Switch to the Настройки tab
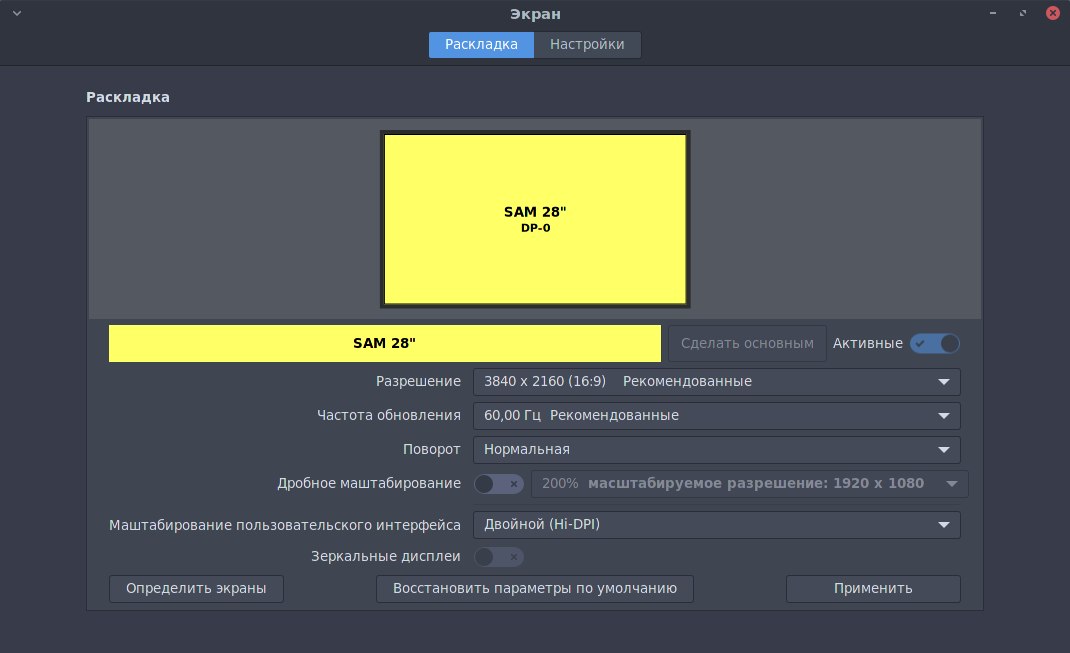 (587, 44)
